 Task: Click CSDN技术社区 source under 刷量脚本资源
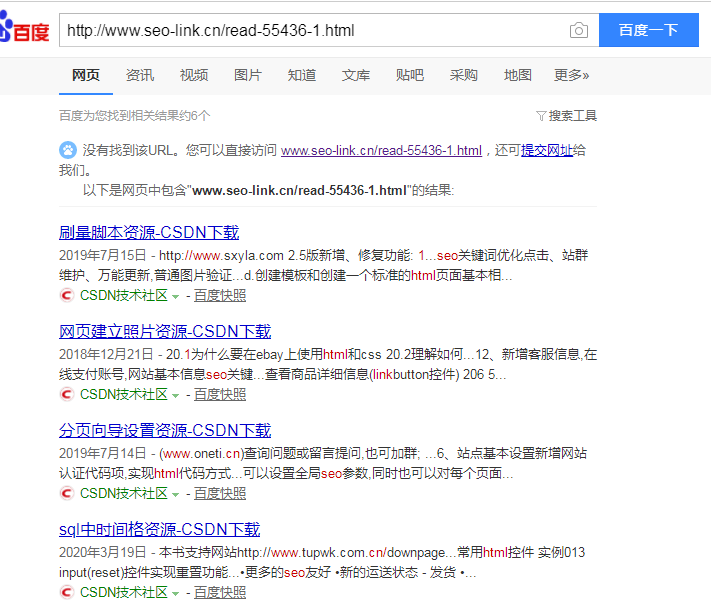pos(124,296)
